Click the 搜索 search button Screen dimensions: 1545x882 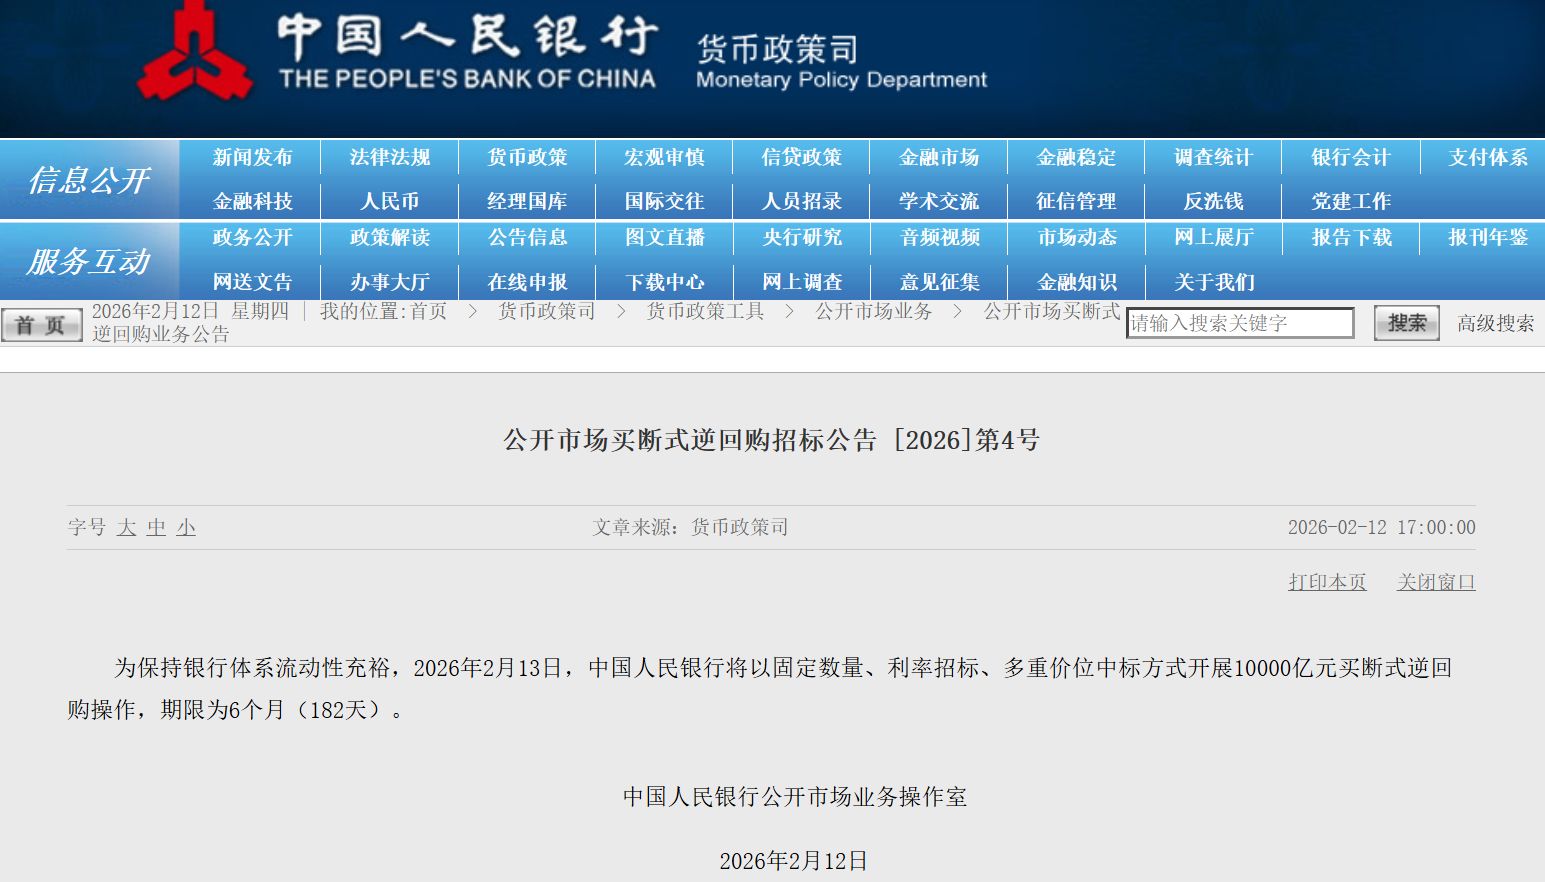point(1405,322)
